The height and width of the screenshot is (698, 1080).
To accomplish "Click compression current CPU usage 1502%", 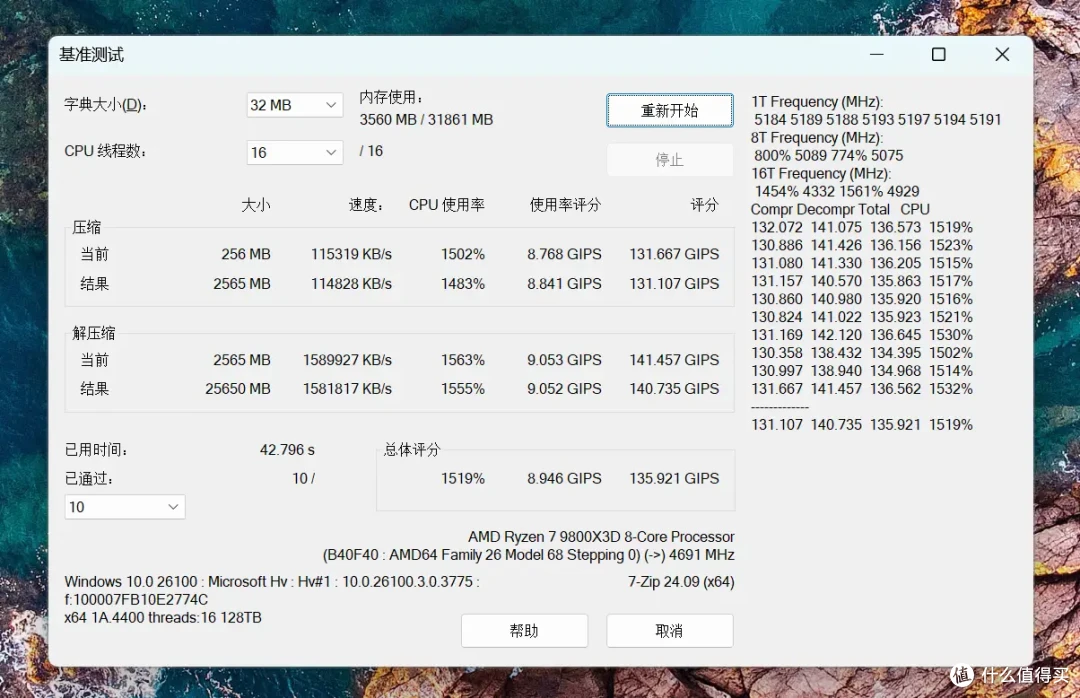I will click(x=463, y=254).
